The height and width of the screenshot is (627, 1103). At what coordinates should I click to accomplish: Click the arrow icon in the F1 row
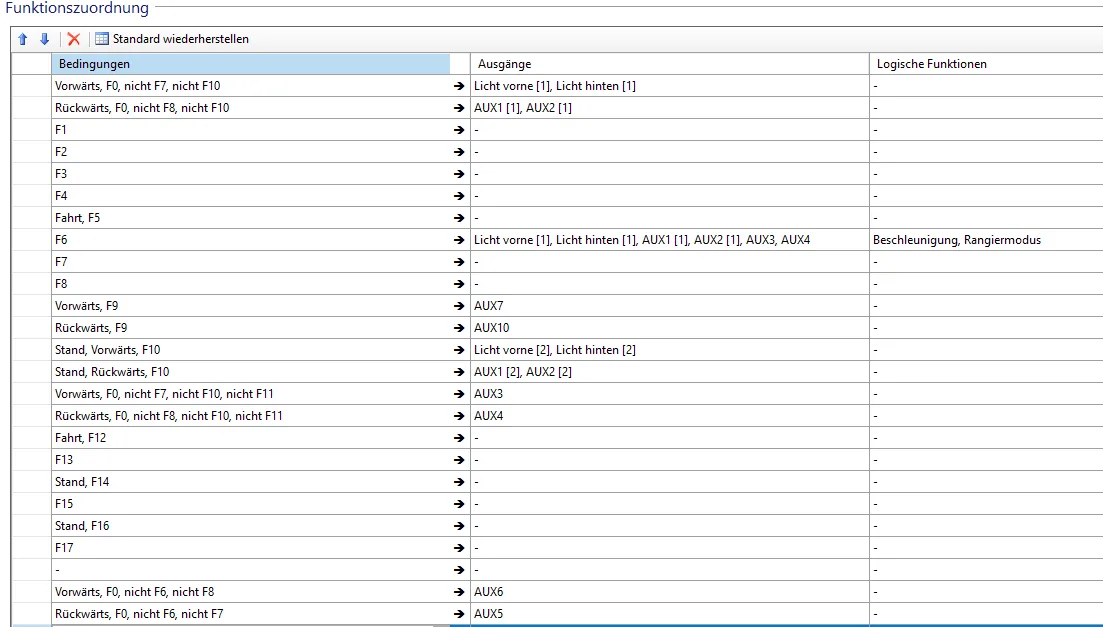tap(459, 130)
